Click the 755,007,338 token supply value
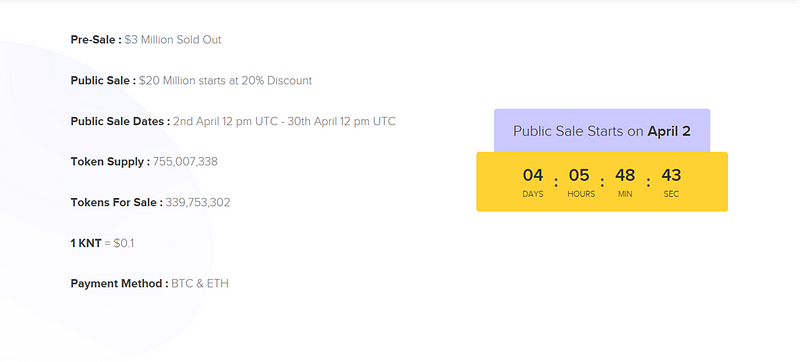Viewport: 800px width, 362px height. click(x=185, y=162)
